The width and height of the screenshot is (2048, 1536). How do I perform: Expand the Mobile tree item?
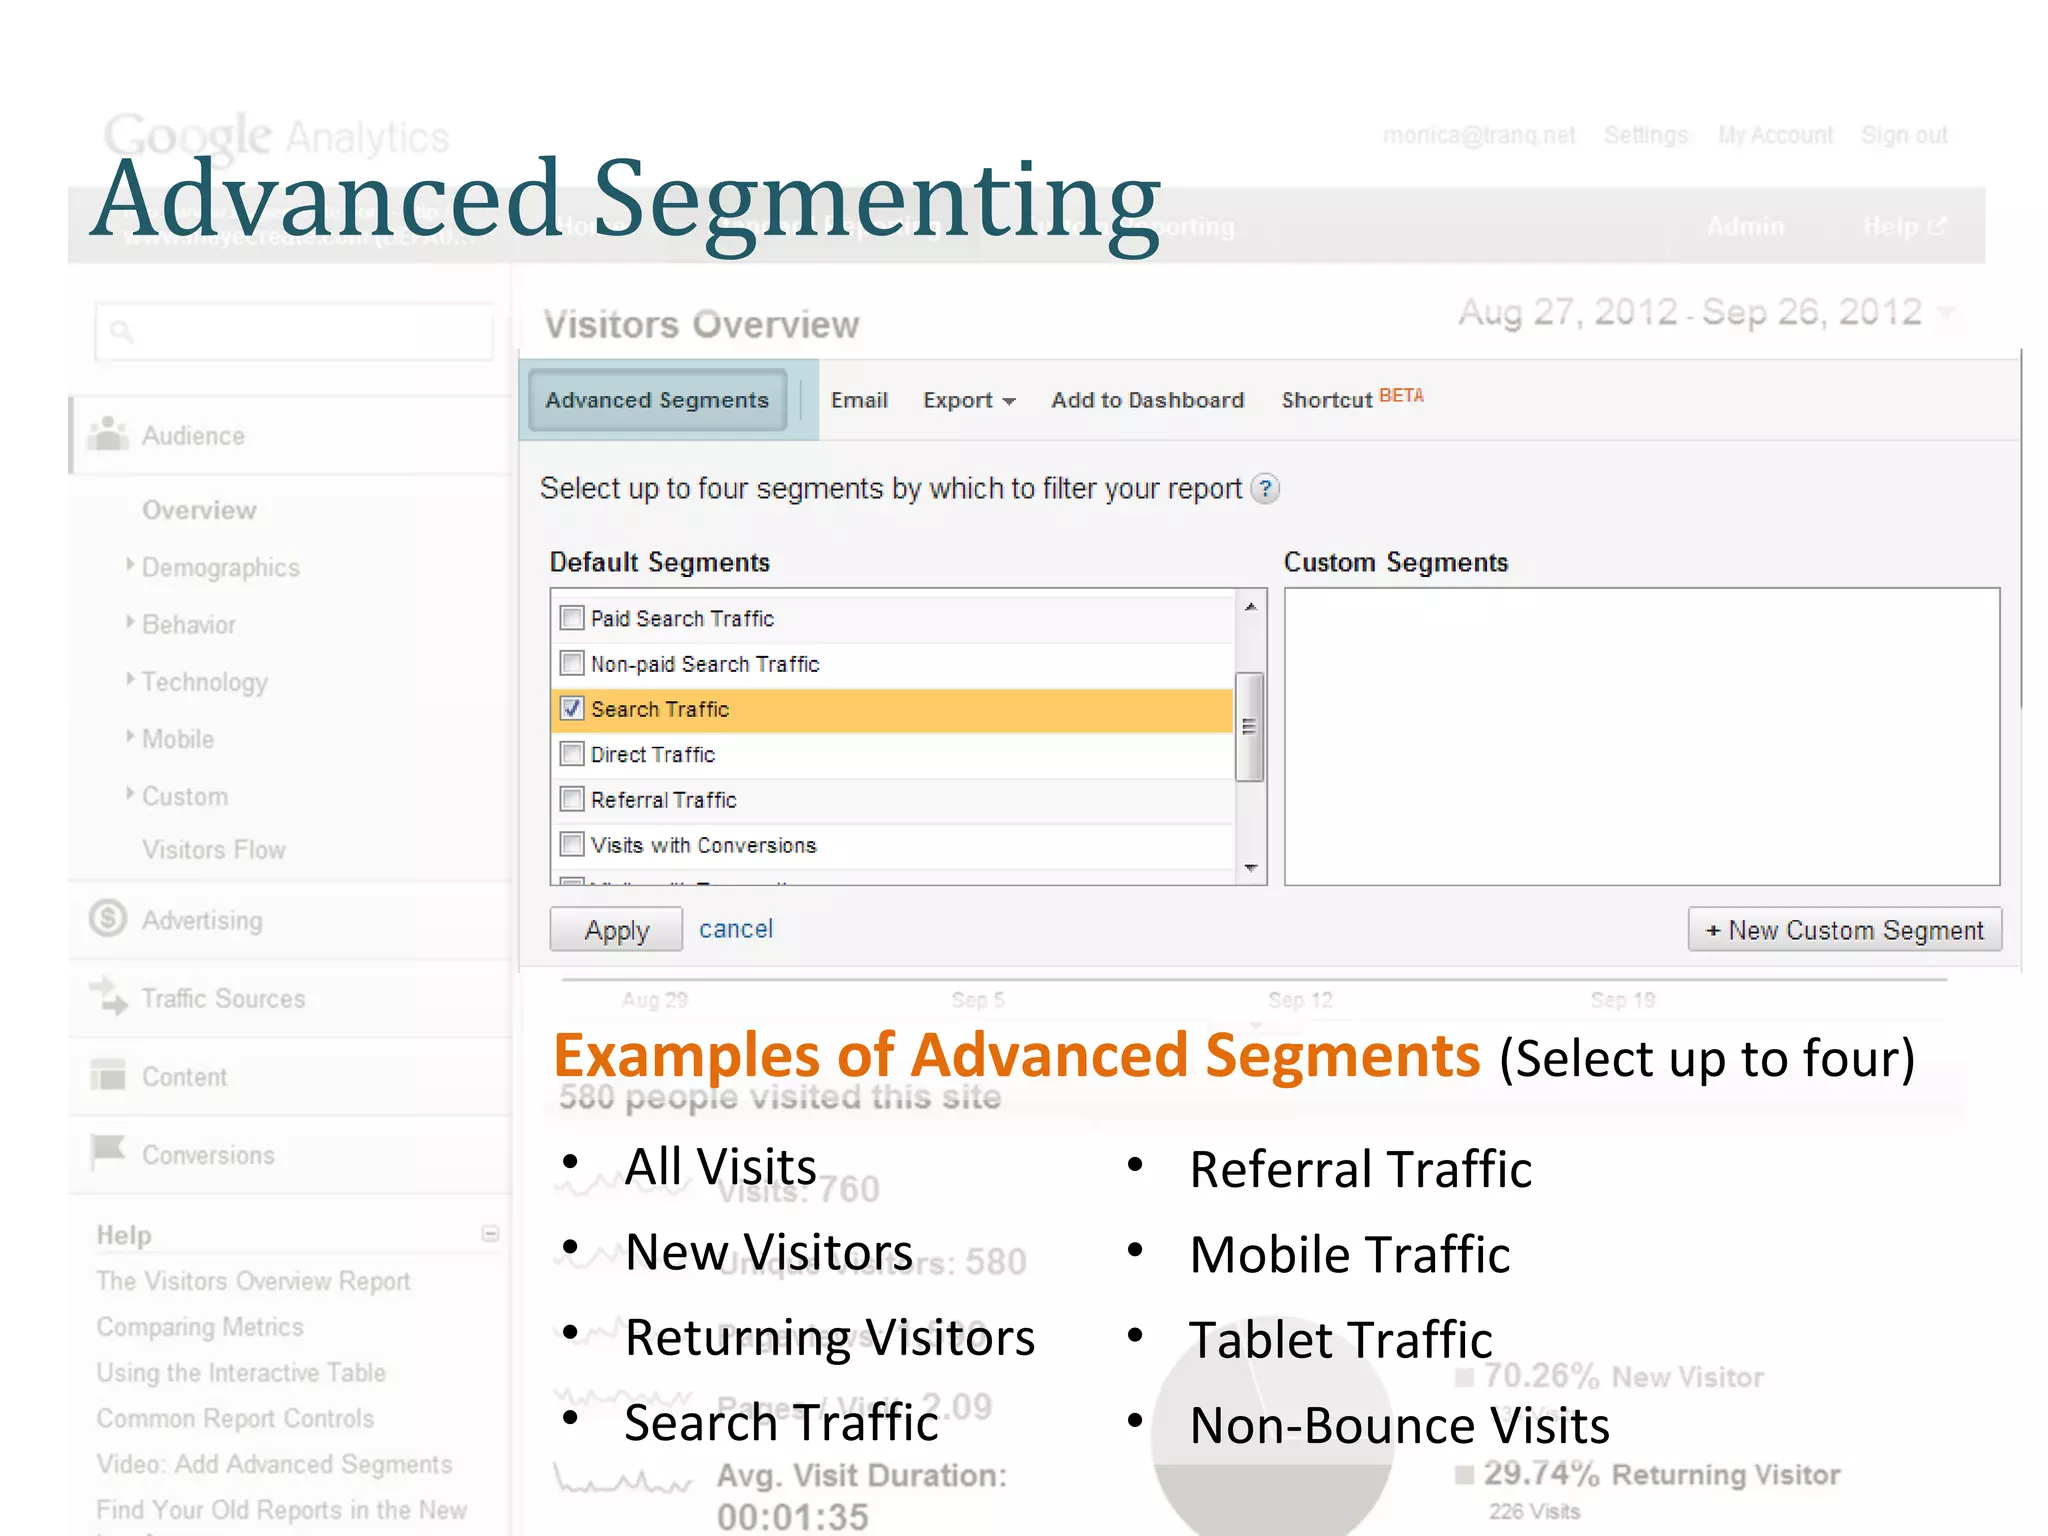click(130, 737)
